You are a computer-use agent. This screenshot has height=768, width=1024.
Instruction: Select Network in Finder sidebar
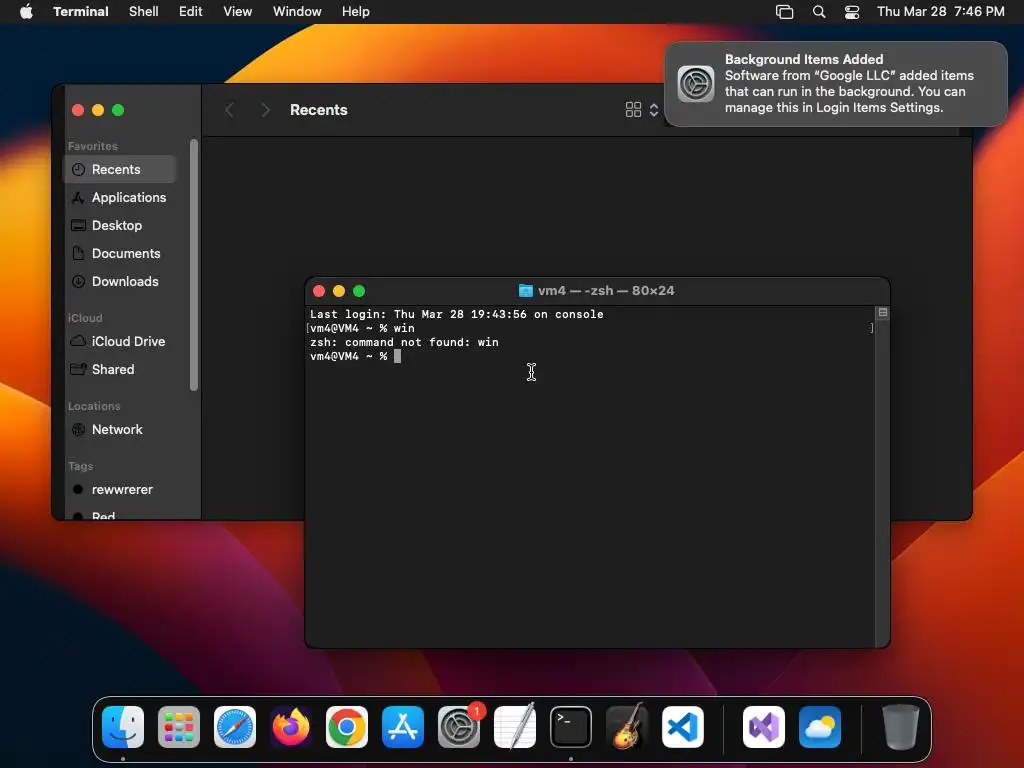(x=120, y=430)
